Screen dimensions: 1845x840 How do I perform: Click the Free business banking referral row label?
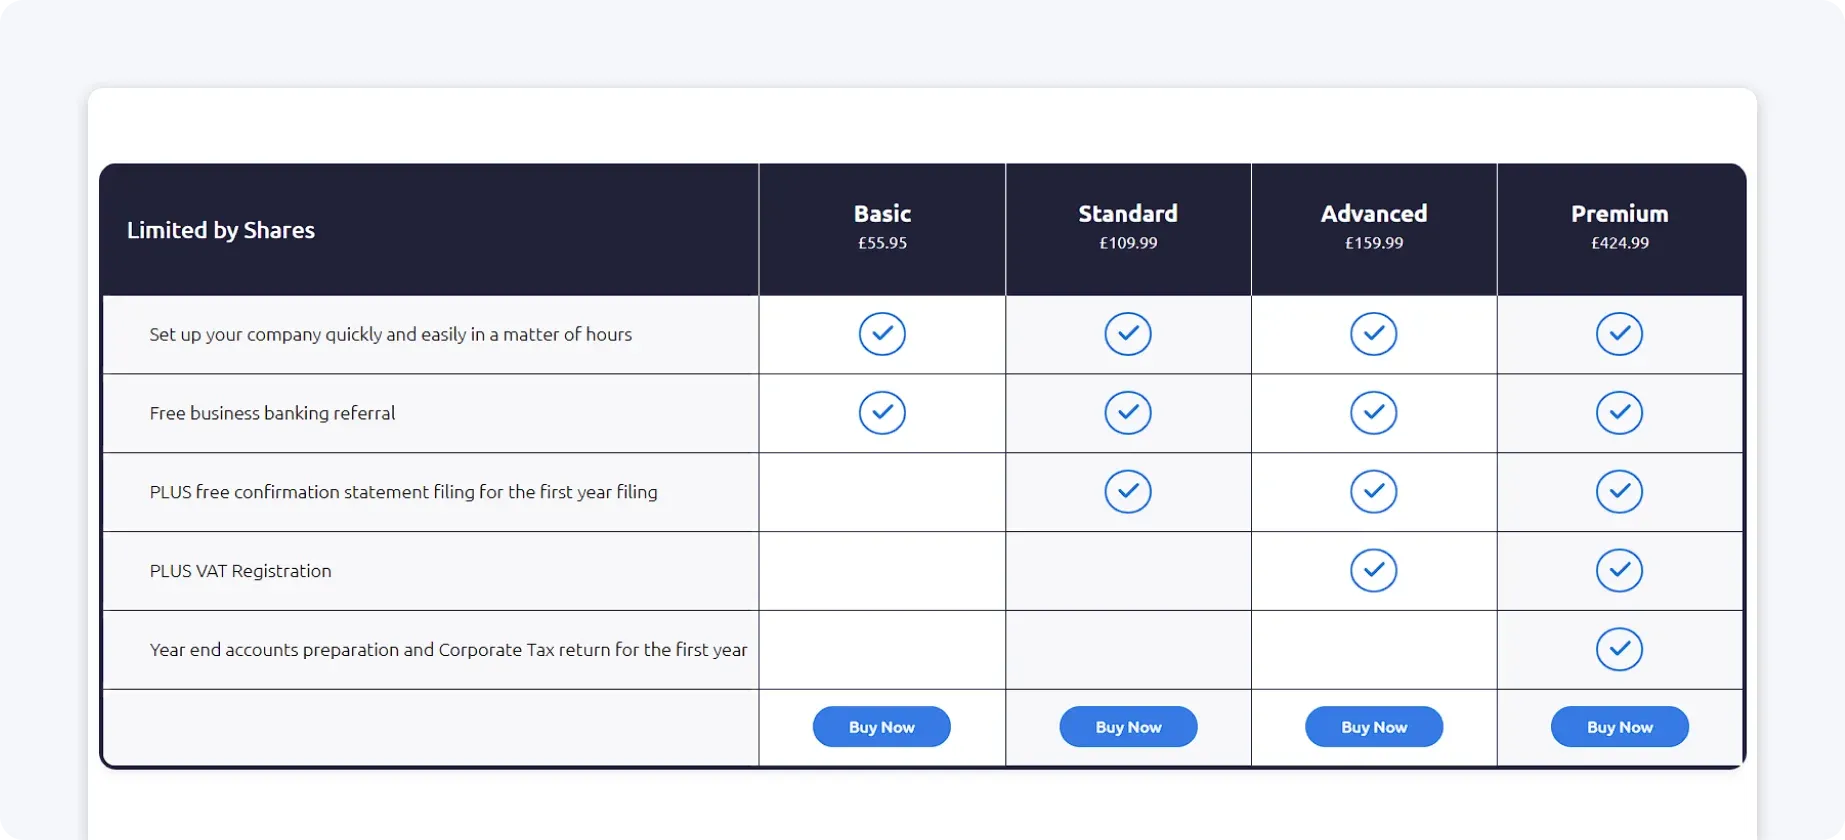tap(271, 413)
